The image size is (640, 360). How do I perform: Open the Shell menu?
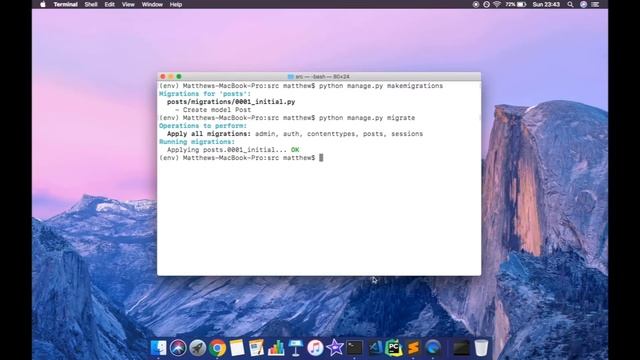(x=91, y=4)
